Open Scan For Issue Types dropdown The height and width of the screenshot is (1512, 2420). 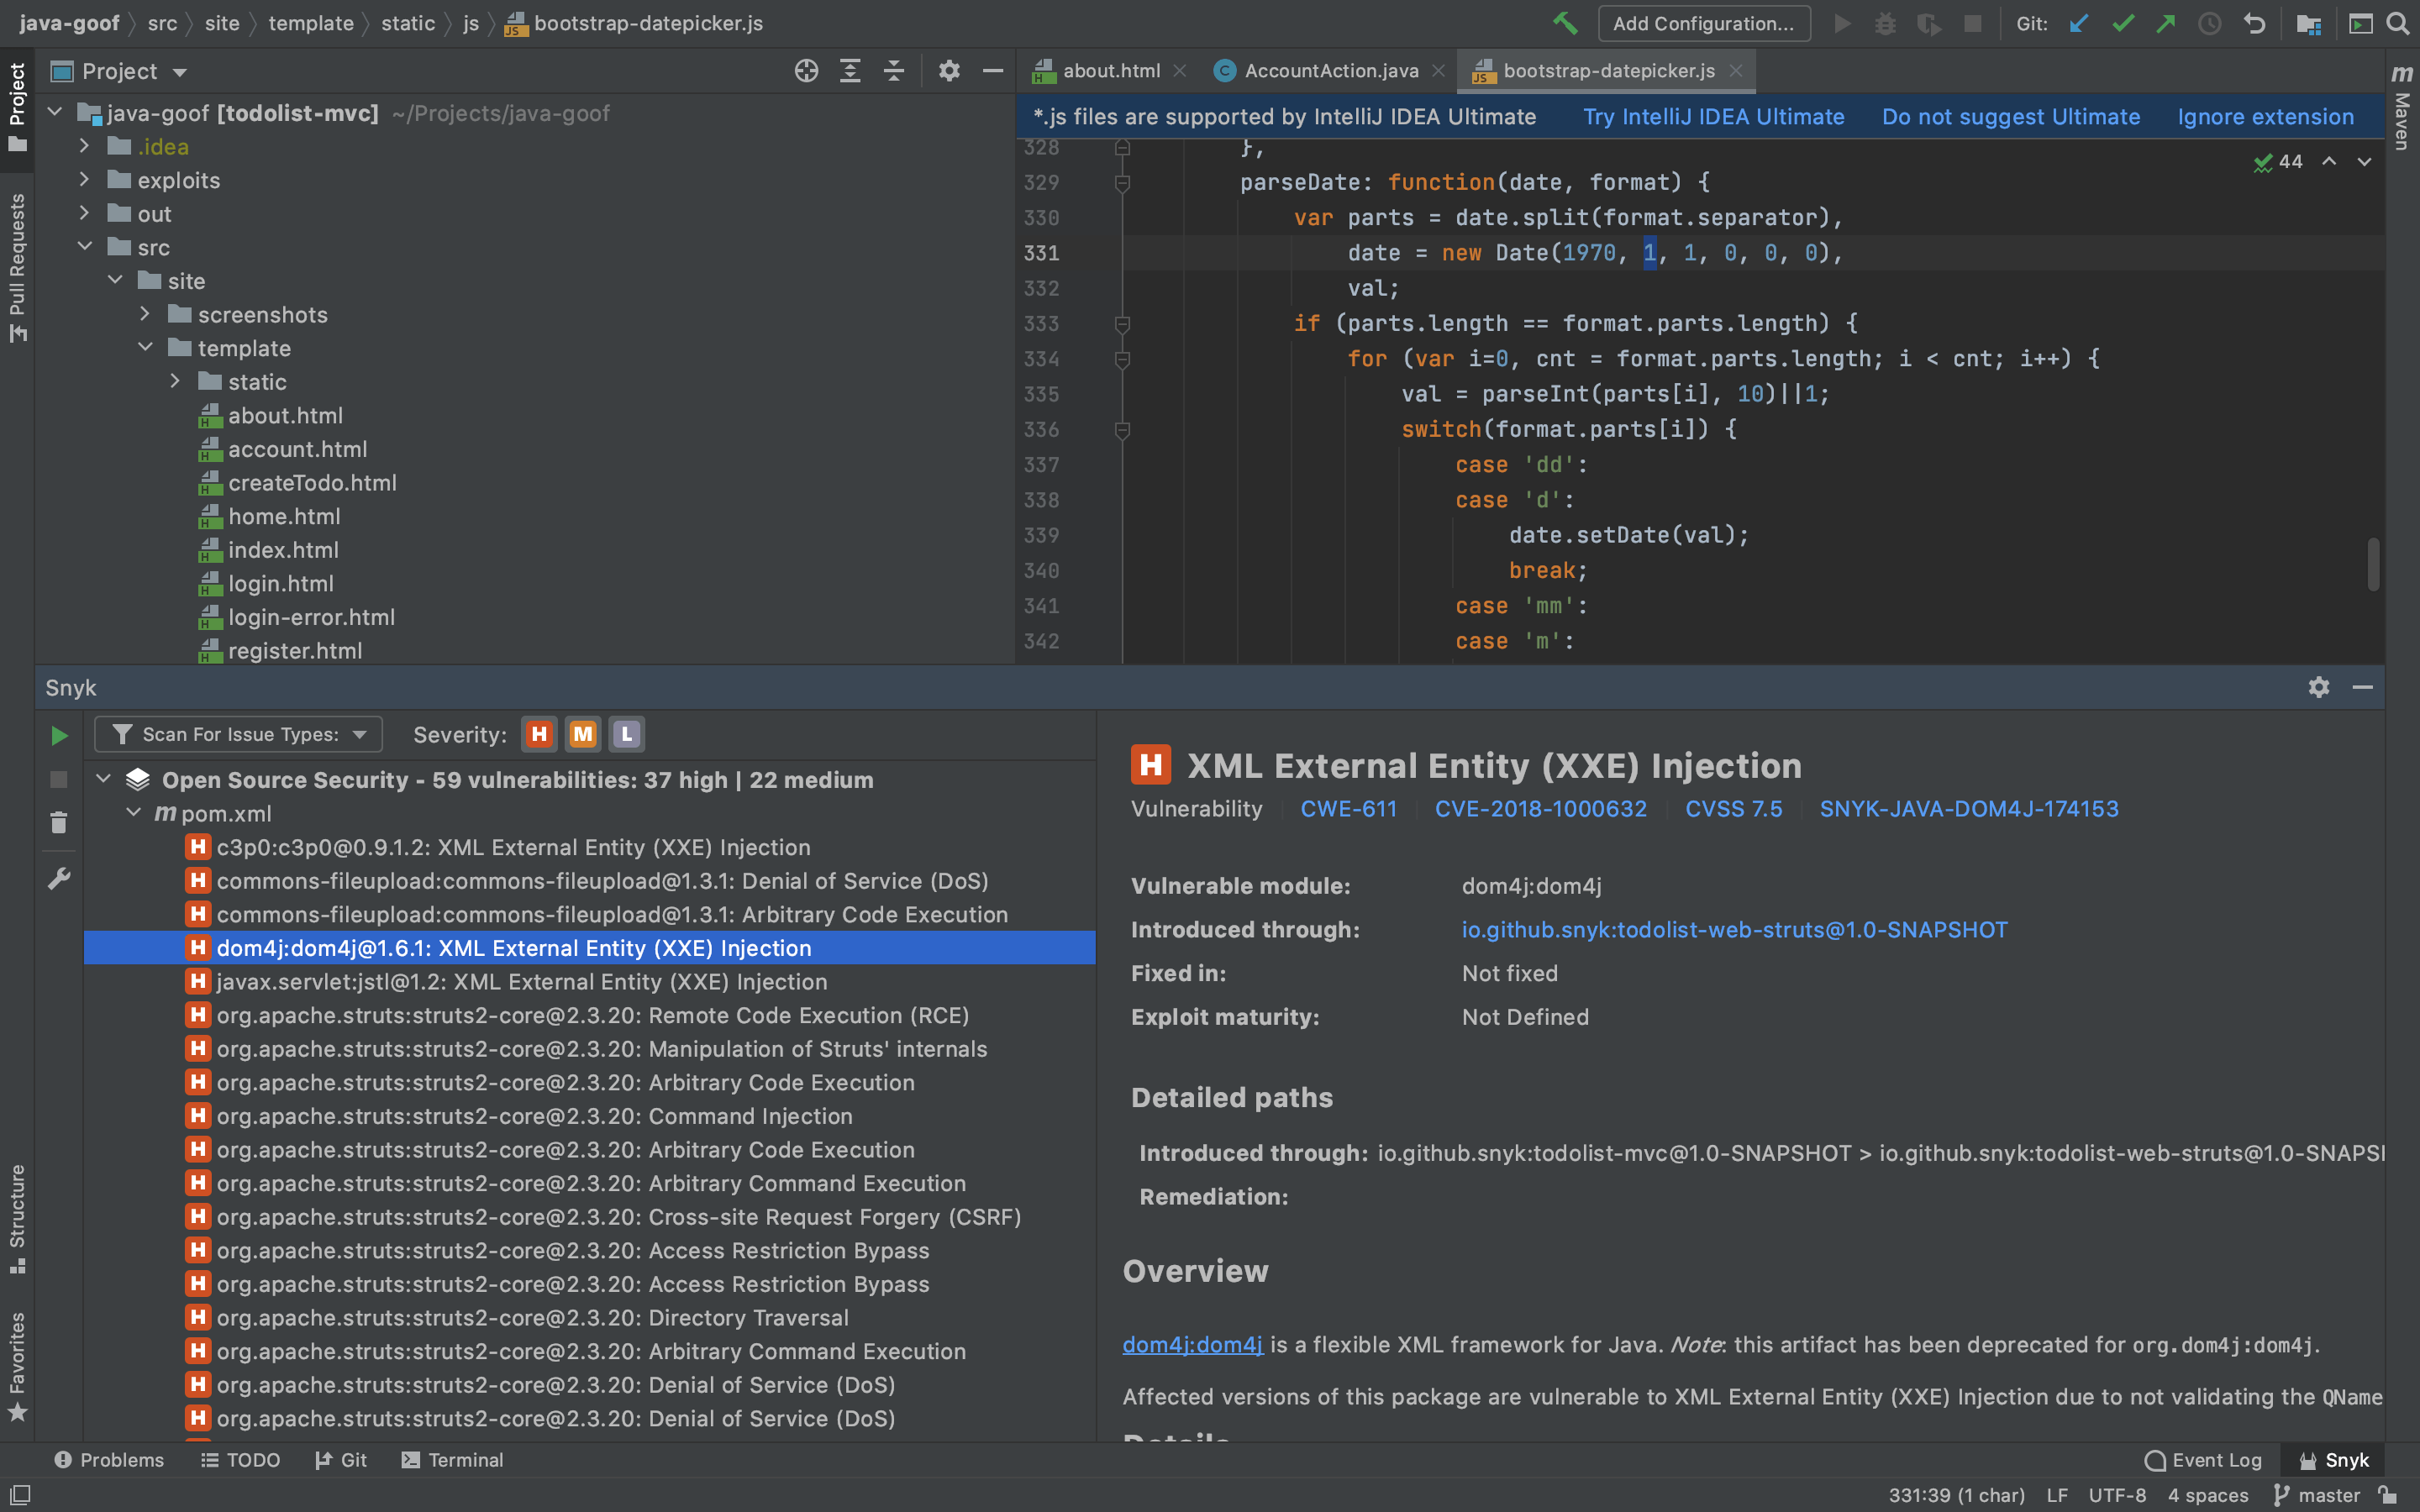point(238,734)
